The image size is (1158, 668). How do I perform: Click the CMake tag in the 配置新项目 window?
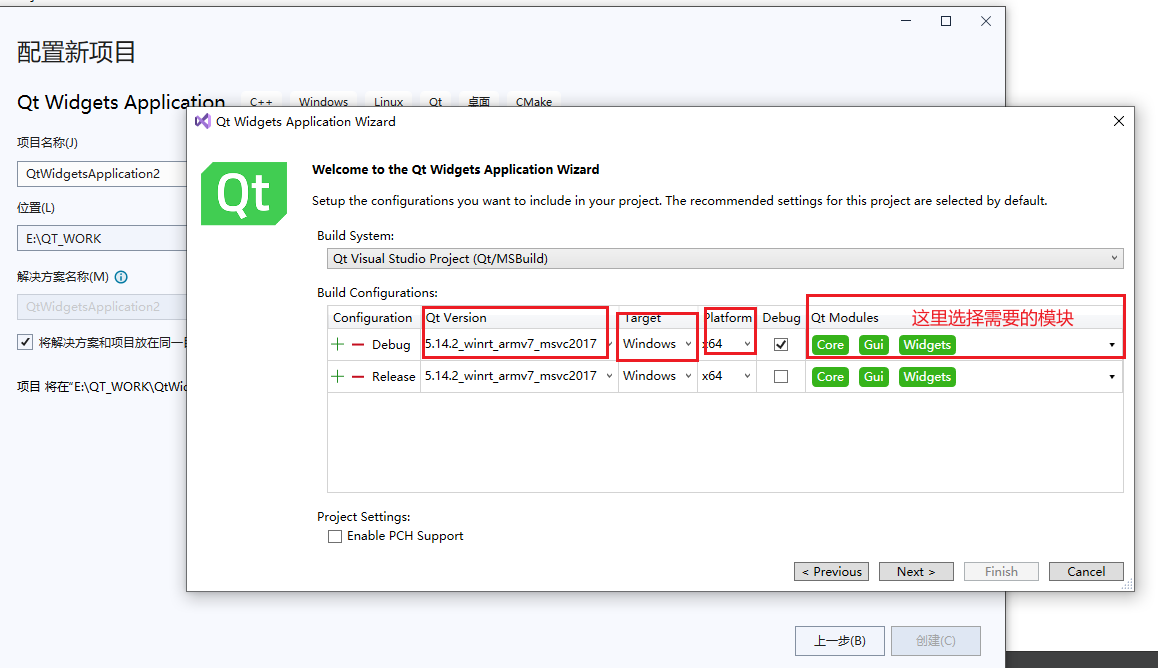tap(534, 102)
